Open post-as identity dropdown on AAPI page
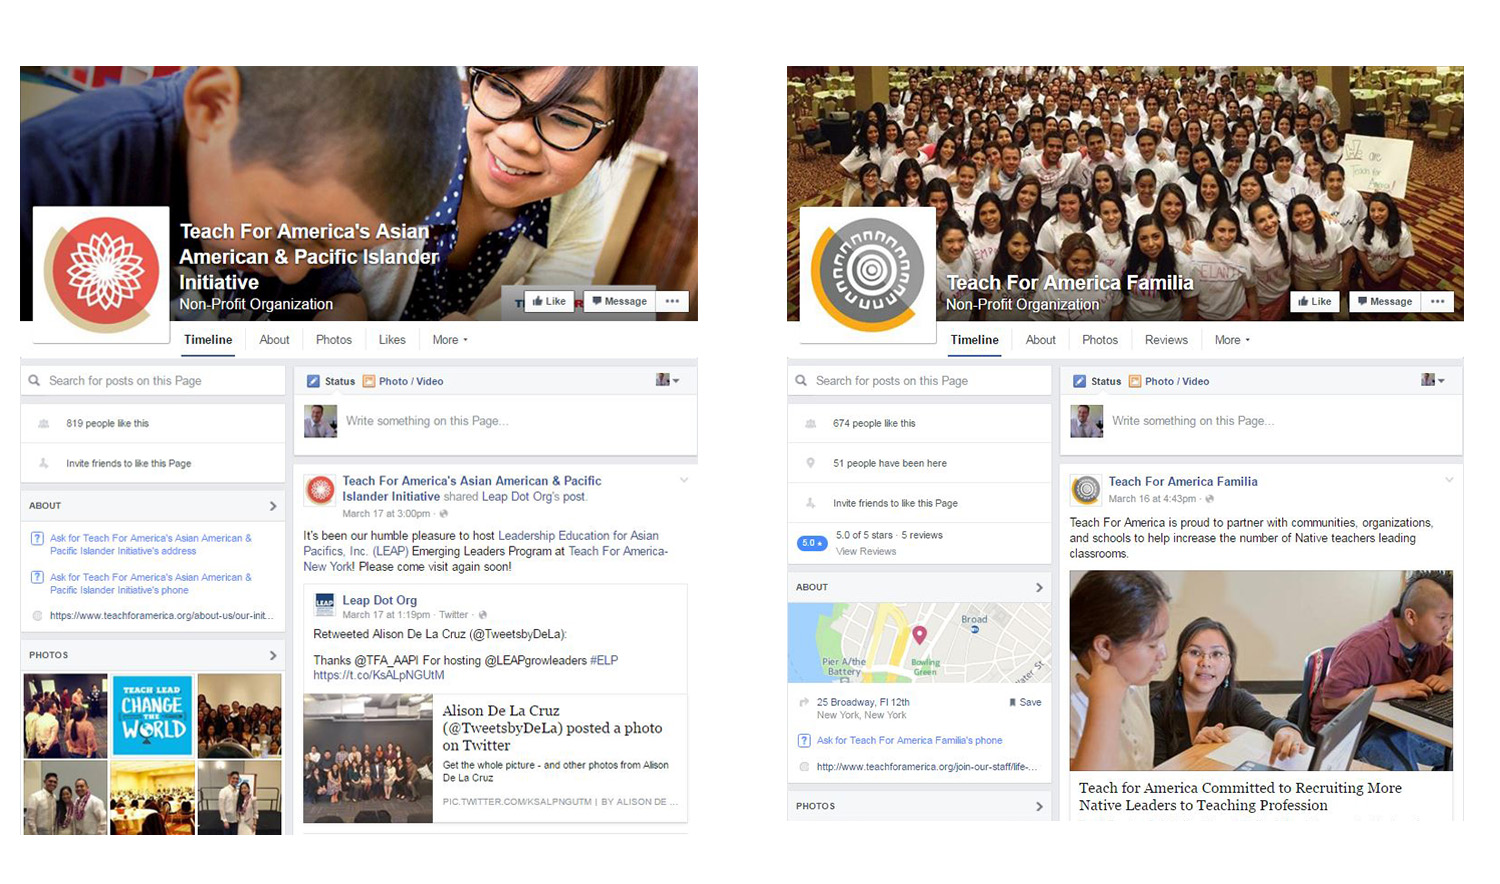 point(667,380)
